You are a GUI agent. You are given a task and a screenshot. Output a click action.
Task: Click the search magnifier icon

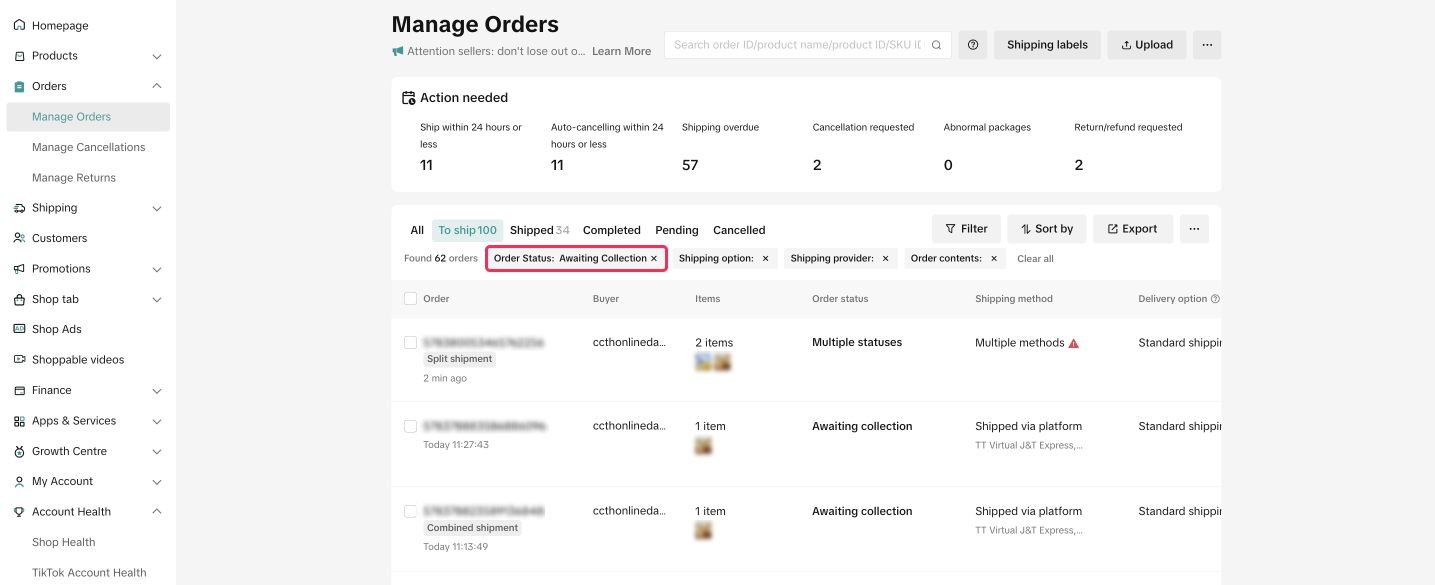pyautogui.click(x=936, y=45)
